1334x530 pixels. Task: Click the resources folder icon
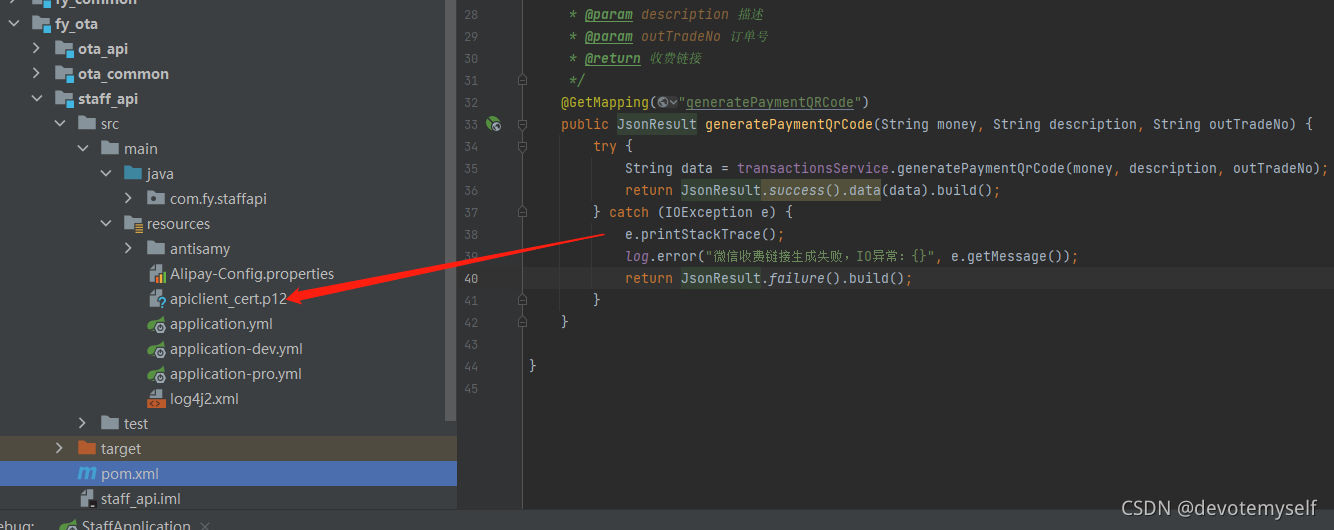click(x=133, y=224)
